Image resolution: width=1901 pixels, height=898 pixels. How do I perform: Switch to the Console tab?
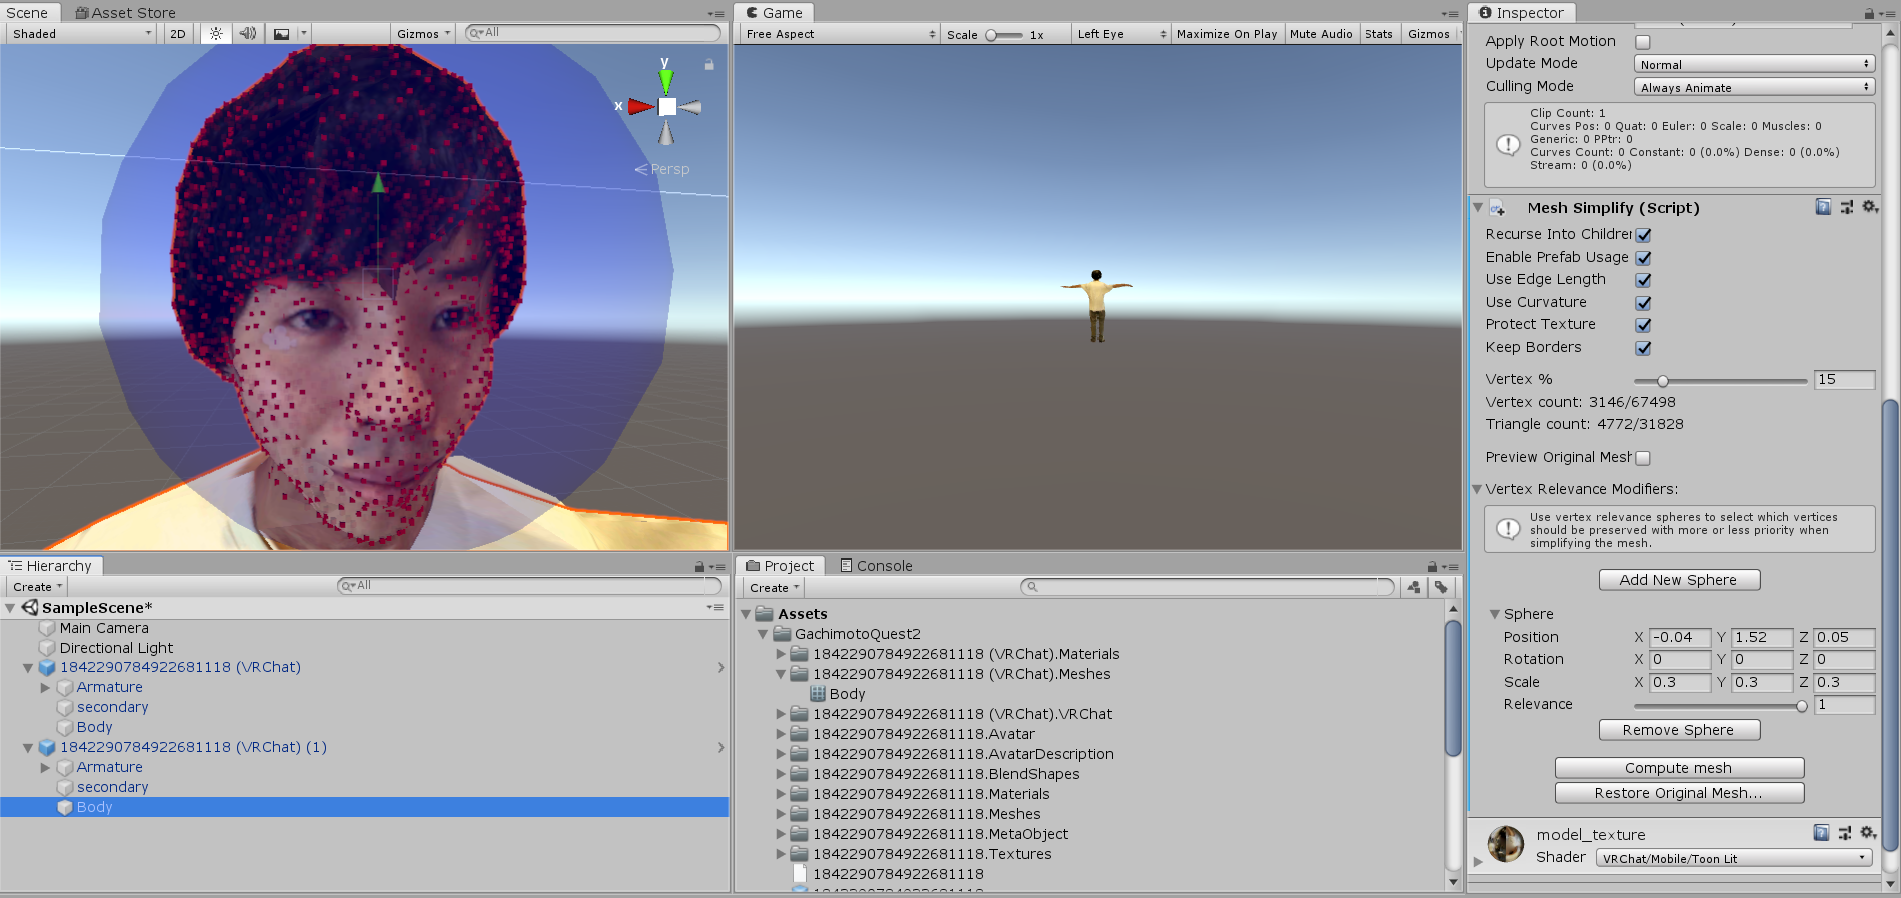click(x=876, y=566)
